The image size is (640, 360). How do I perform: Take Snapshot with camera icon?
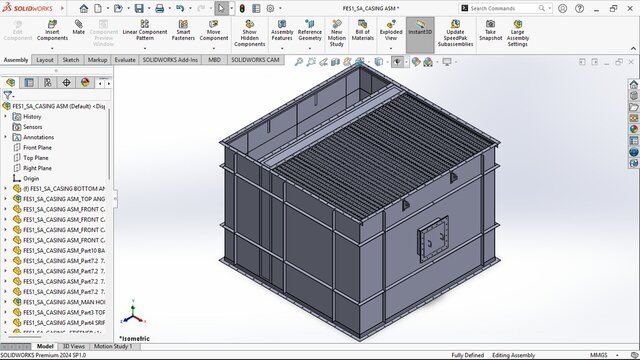click(490, 30)
